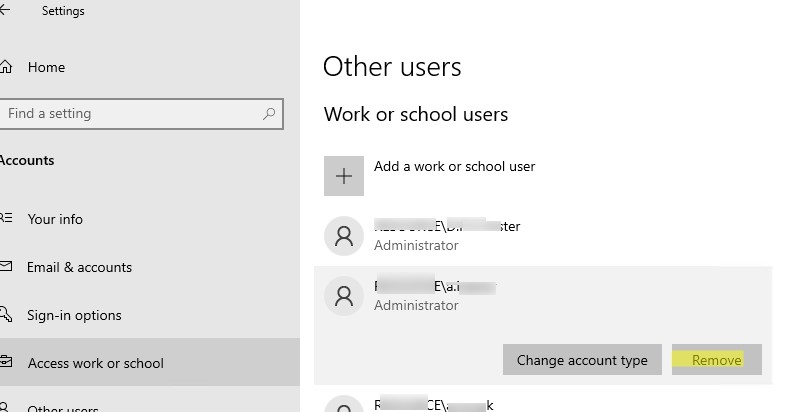Click the Accounts section heading
The width and height of the screenshot is (792, 412).
[27, 160]
